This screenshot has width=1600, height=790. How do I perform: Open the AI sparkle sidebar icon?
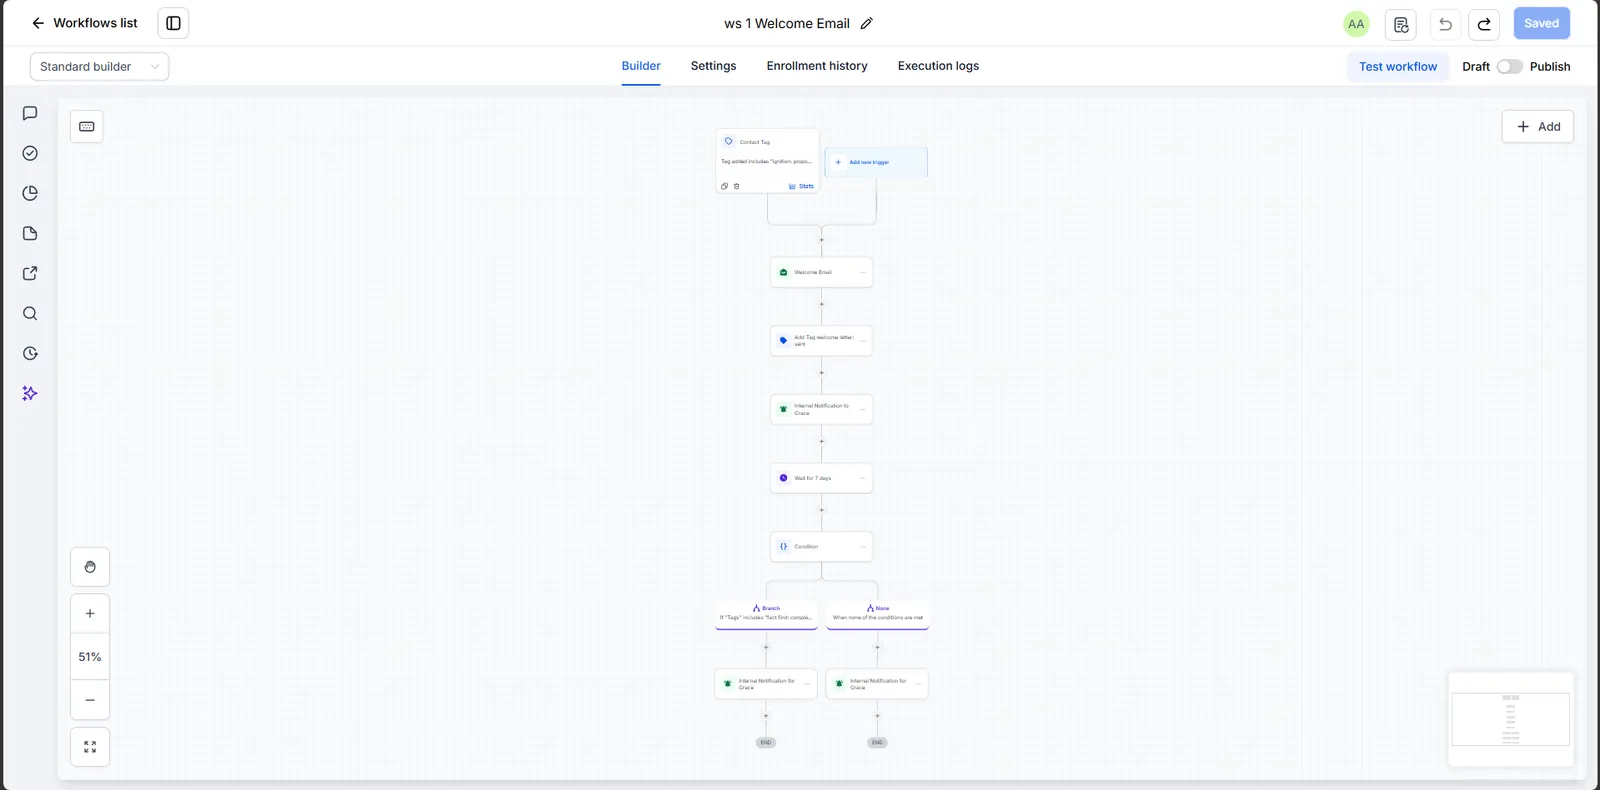coord(30,393)
